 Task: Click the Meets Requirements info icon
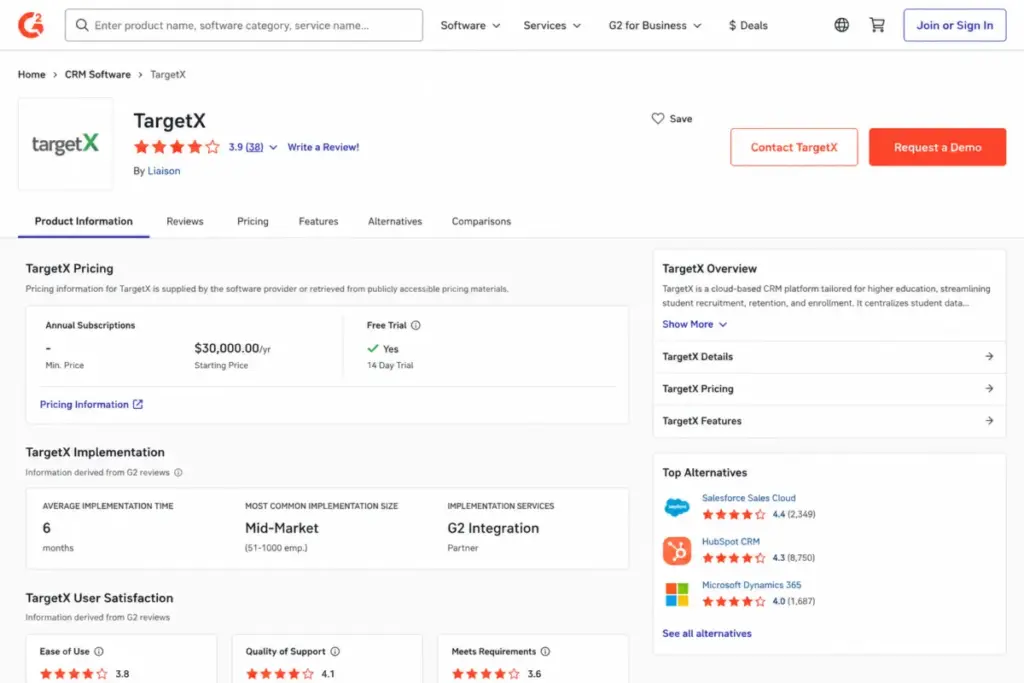[545, 651]
